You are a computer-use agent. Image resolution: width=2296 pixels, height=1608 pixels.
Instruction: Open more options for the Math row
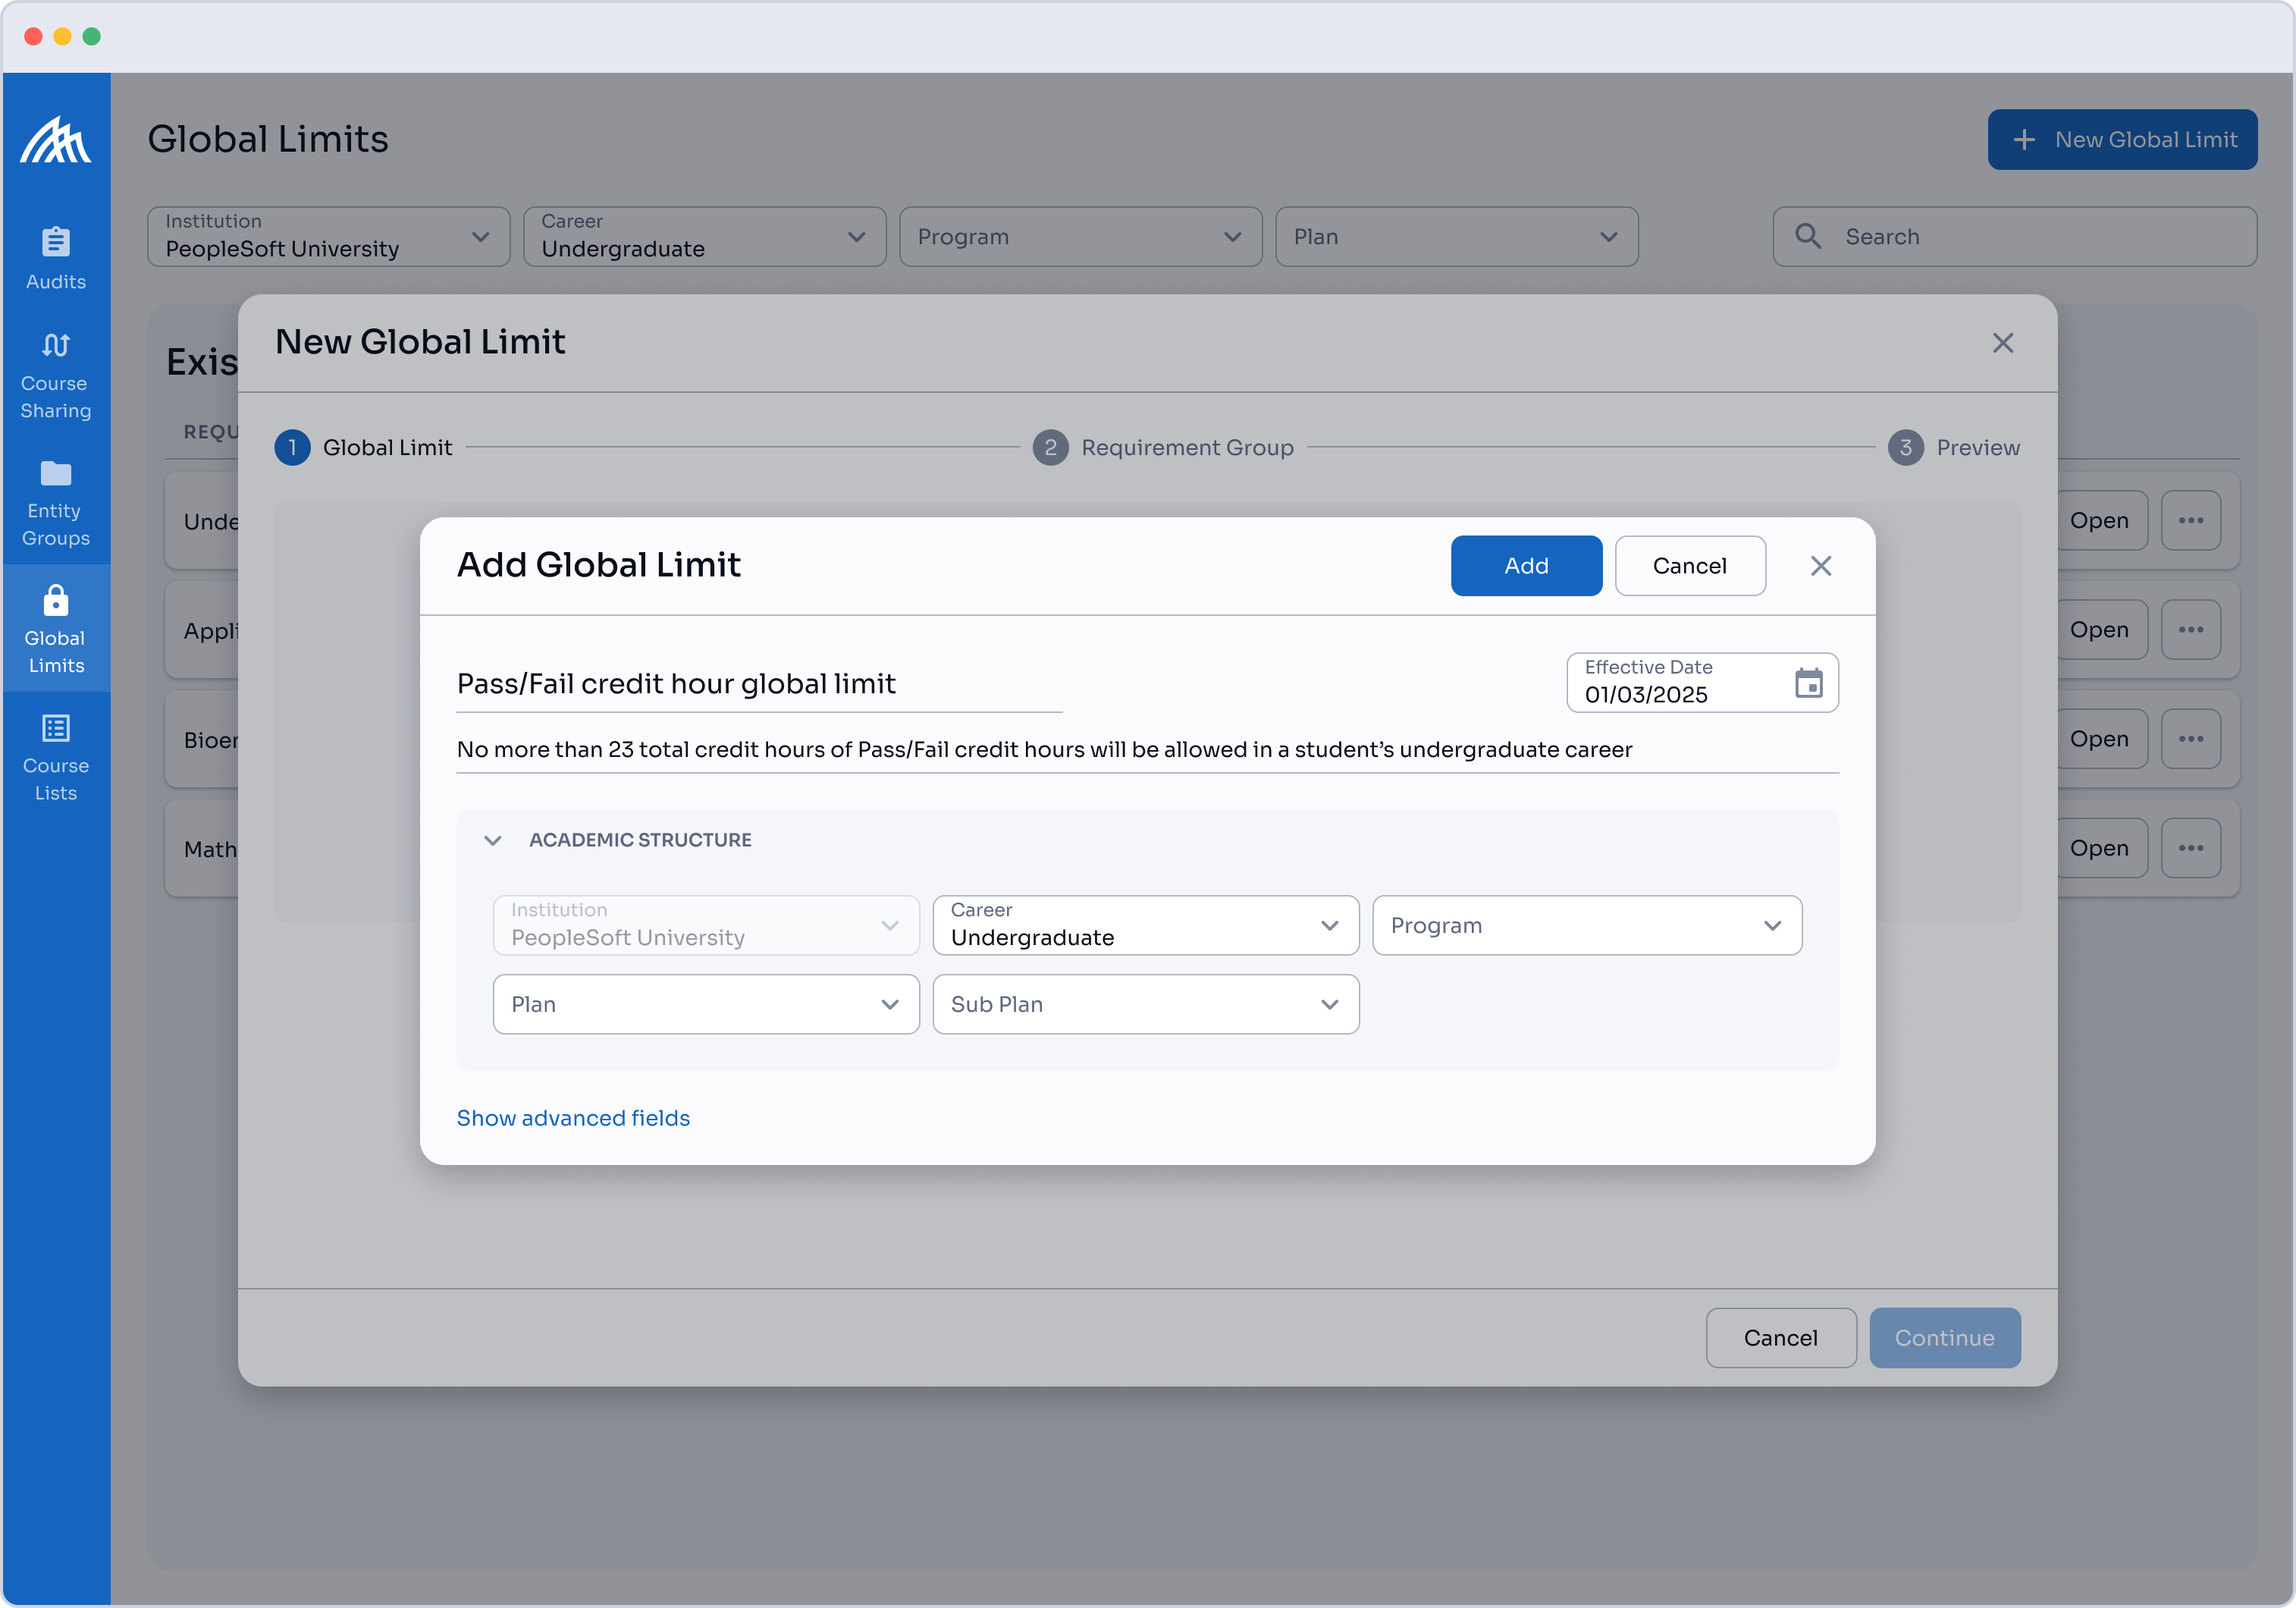pos(2190,847)
